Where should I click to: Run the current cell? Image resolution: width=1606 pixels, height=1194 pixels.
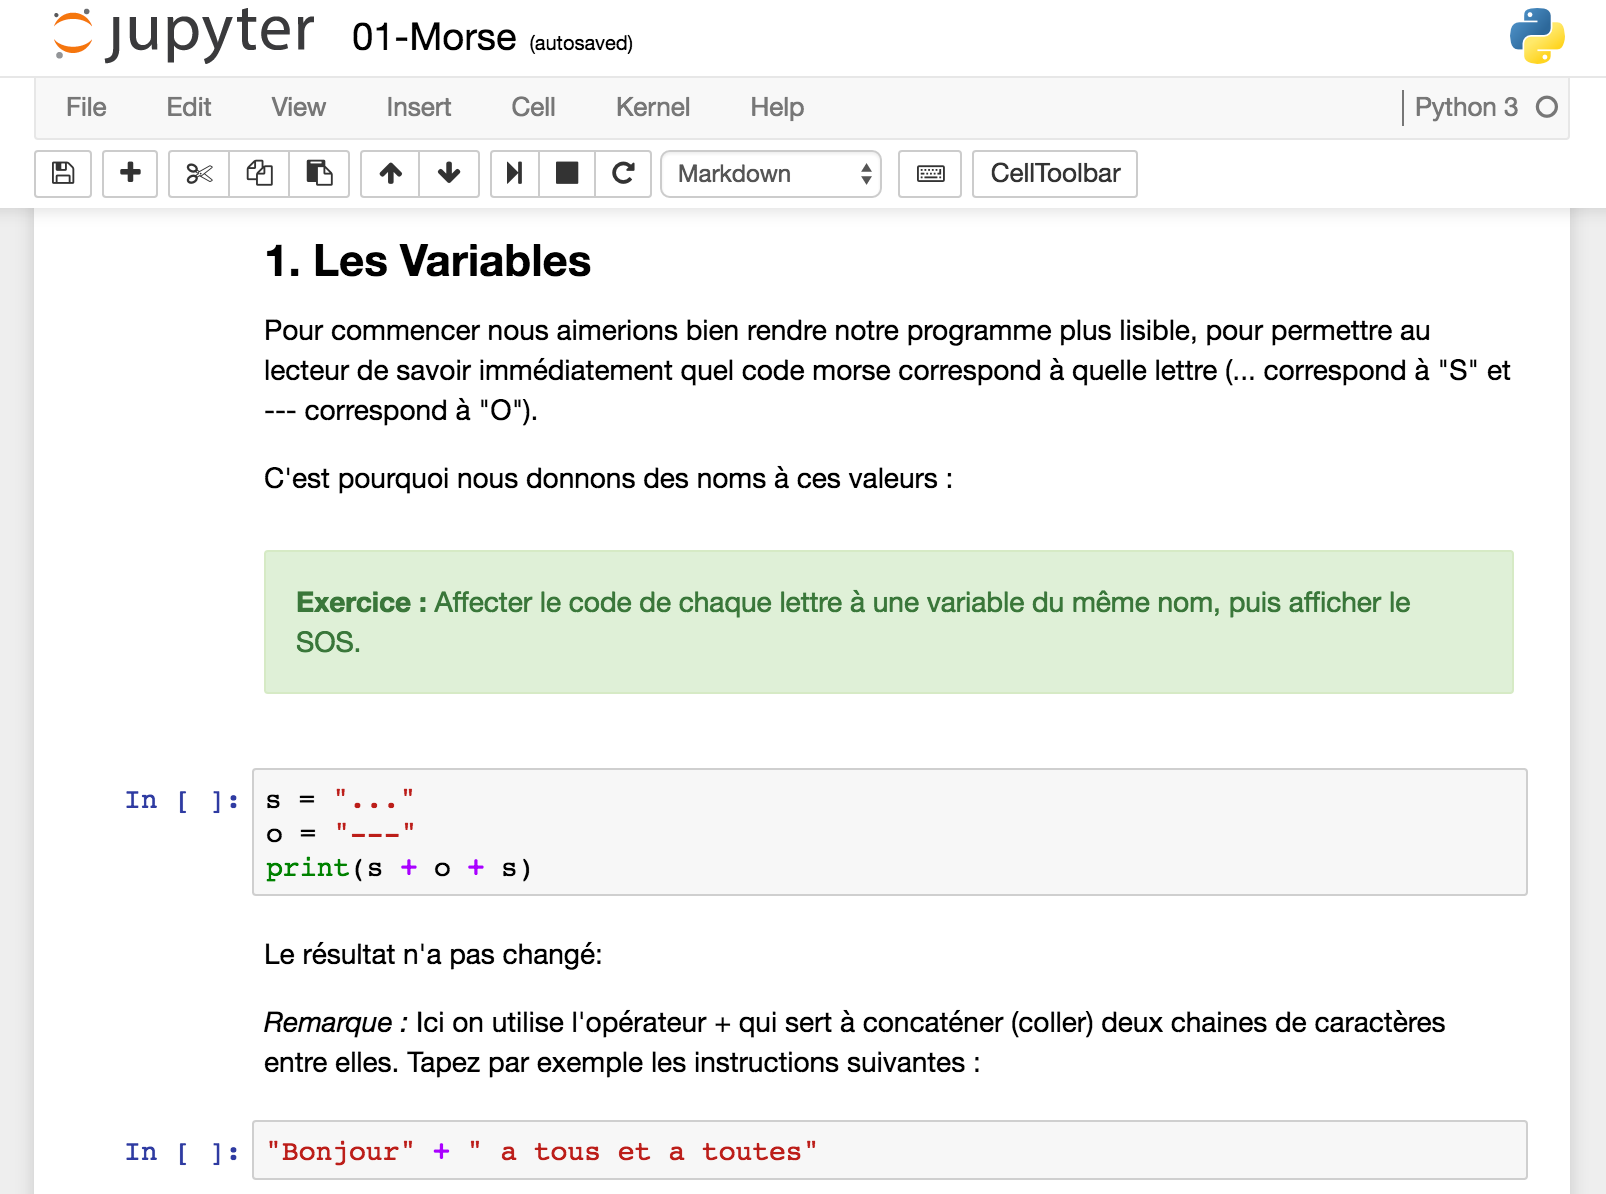pyautogui.click(x=514, y=174)
